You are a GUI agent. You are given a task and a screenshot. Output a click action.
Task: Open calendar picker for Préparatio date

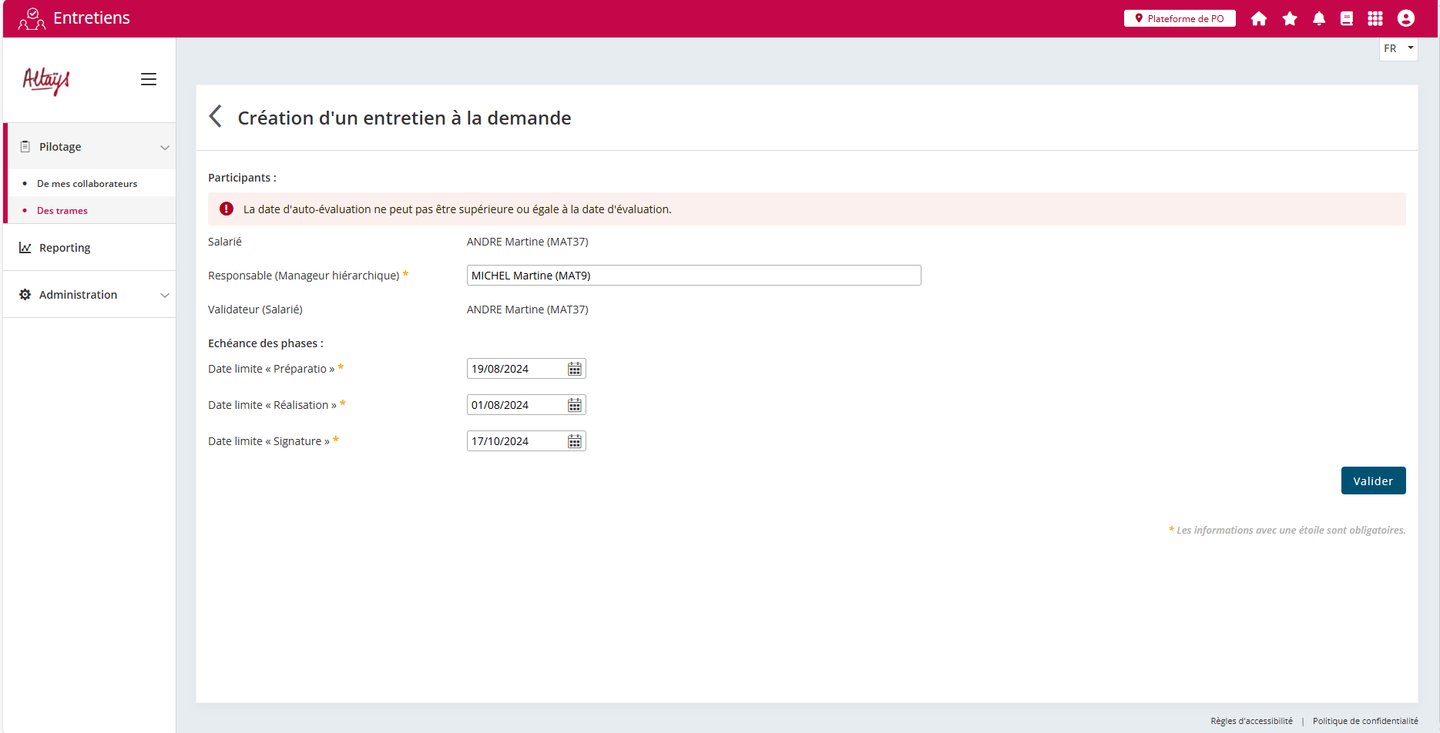(575, 369)
